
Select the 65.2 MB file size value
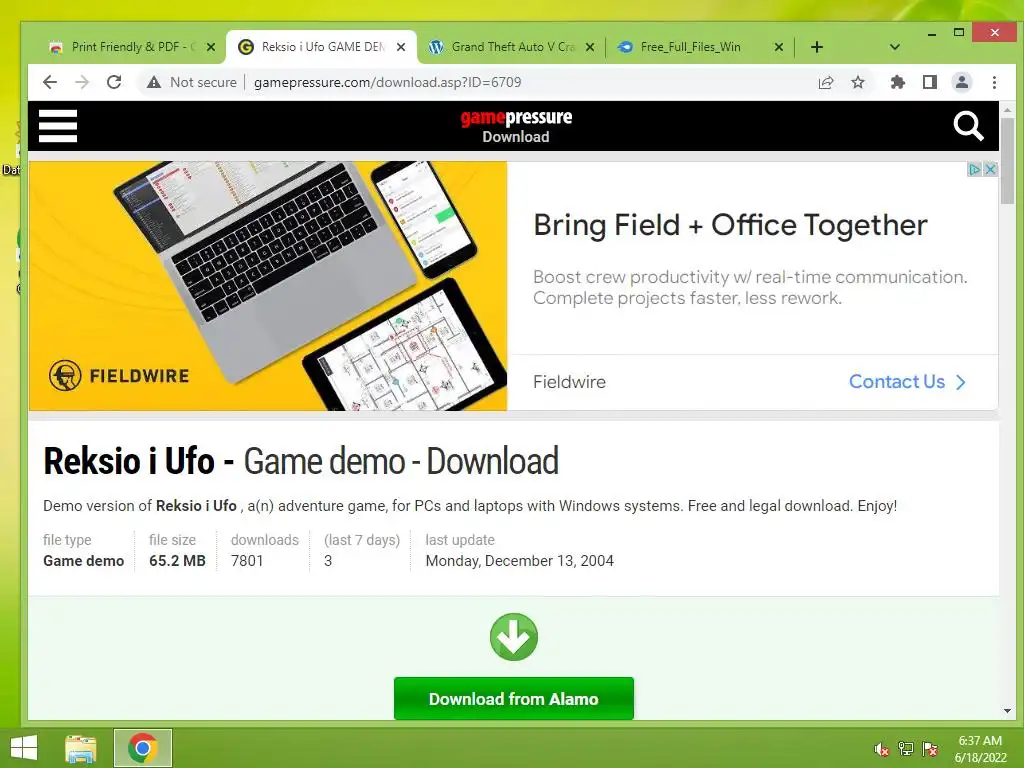point(177,561)
